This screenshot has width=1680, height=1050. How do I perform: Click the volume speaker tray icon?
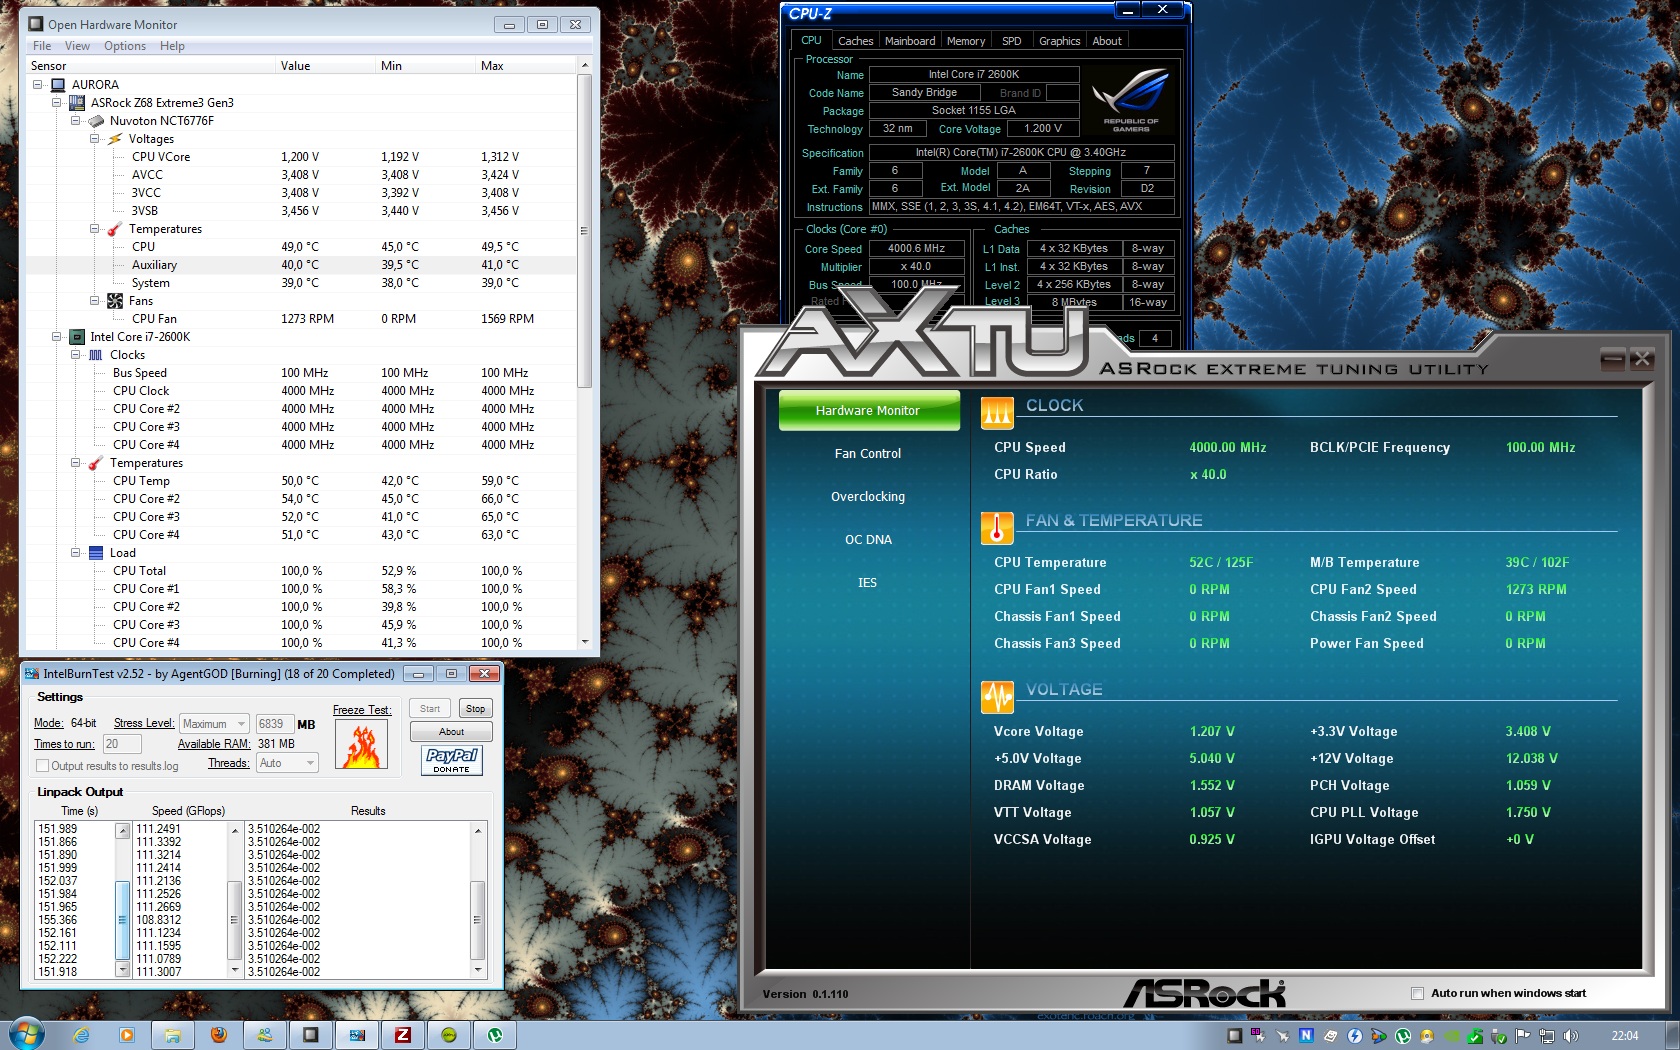pyautogui.click(x=1571, y=1036)
